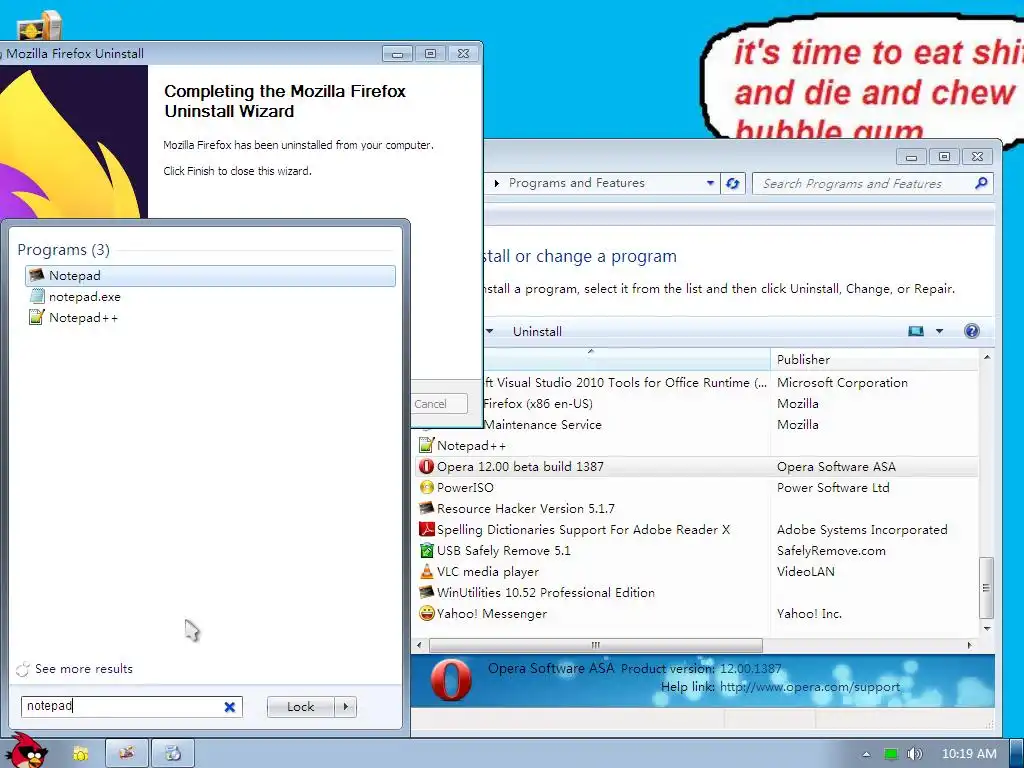This screenshot has height=768, width=1024.
Task: Open the taskbar Programs and Features window button
Action: pos(127,753)
